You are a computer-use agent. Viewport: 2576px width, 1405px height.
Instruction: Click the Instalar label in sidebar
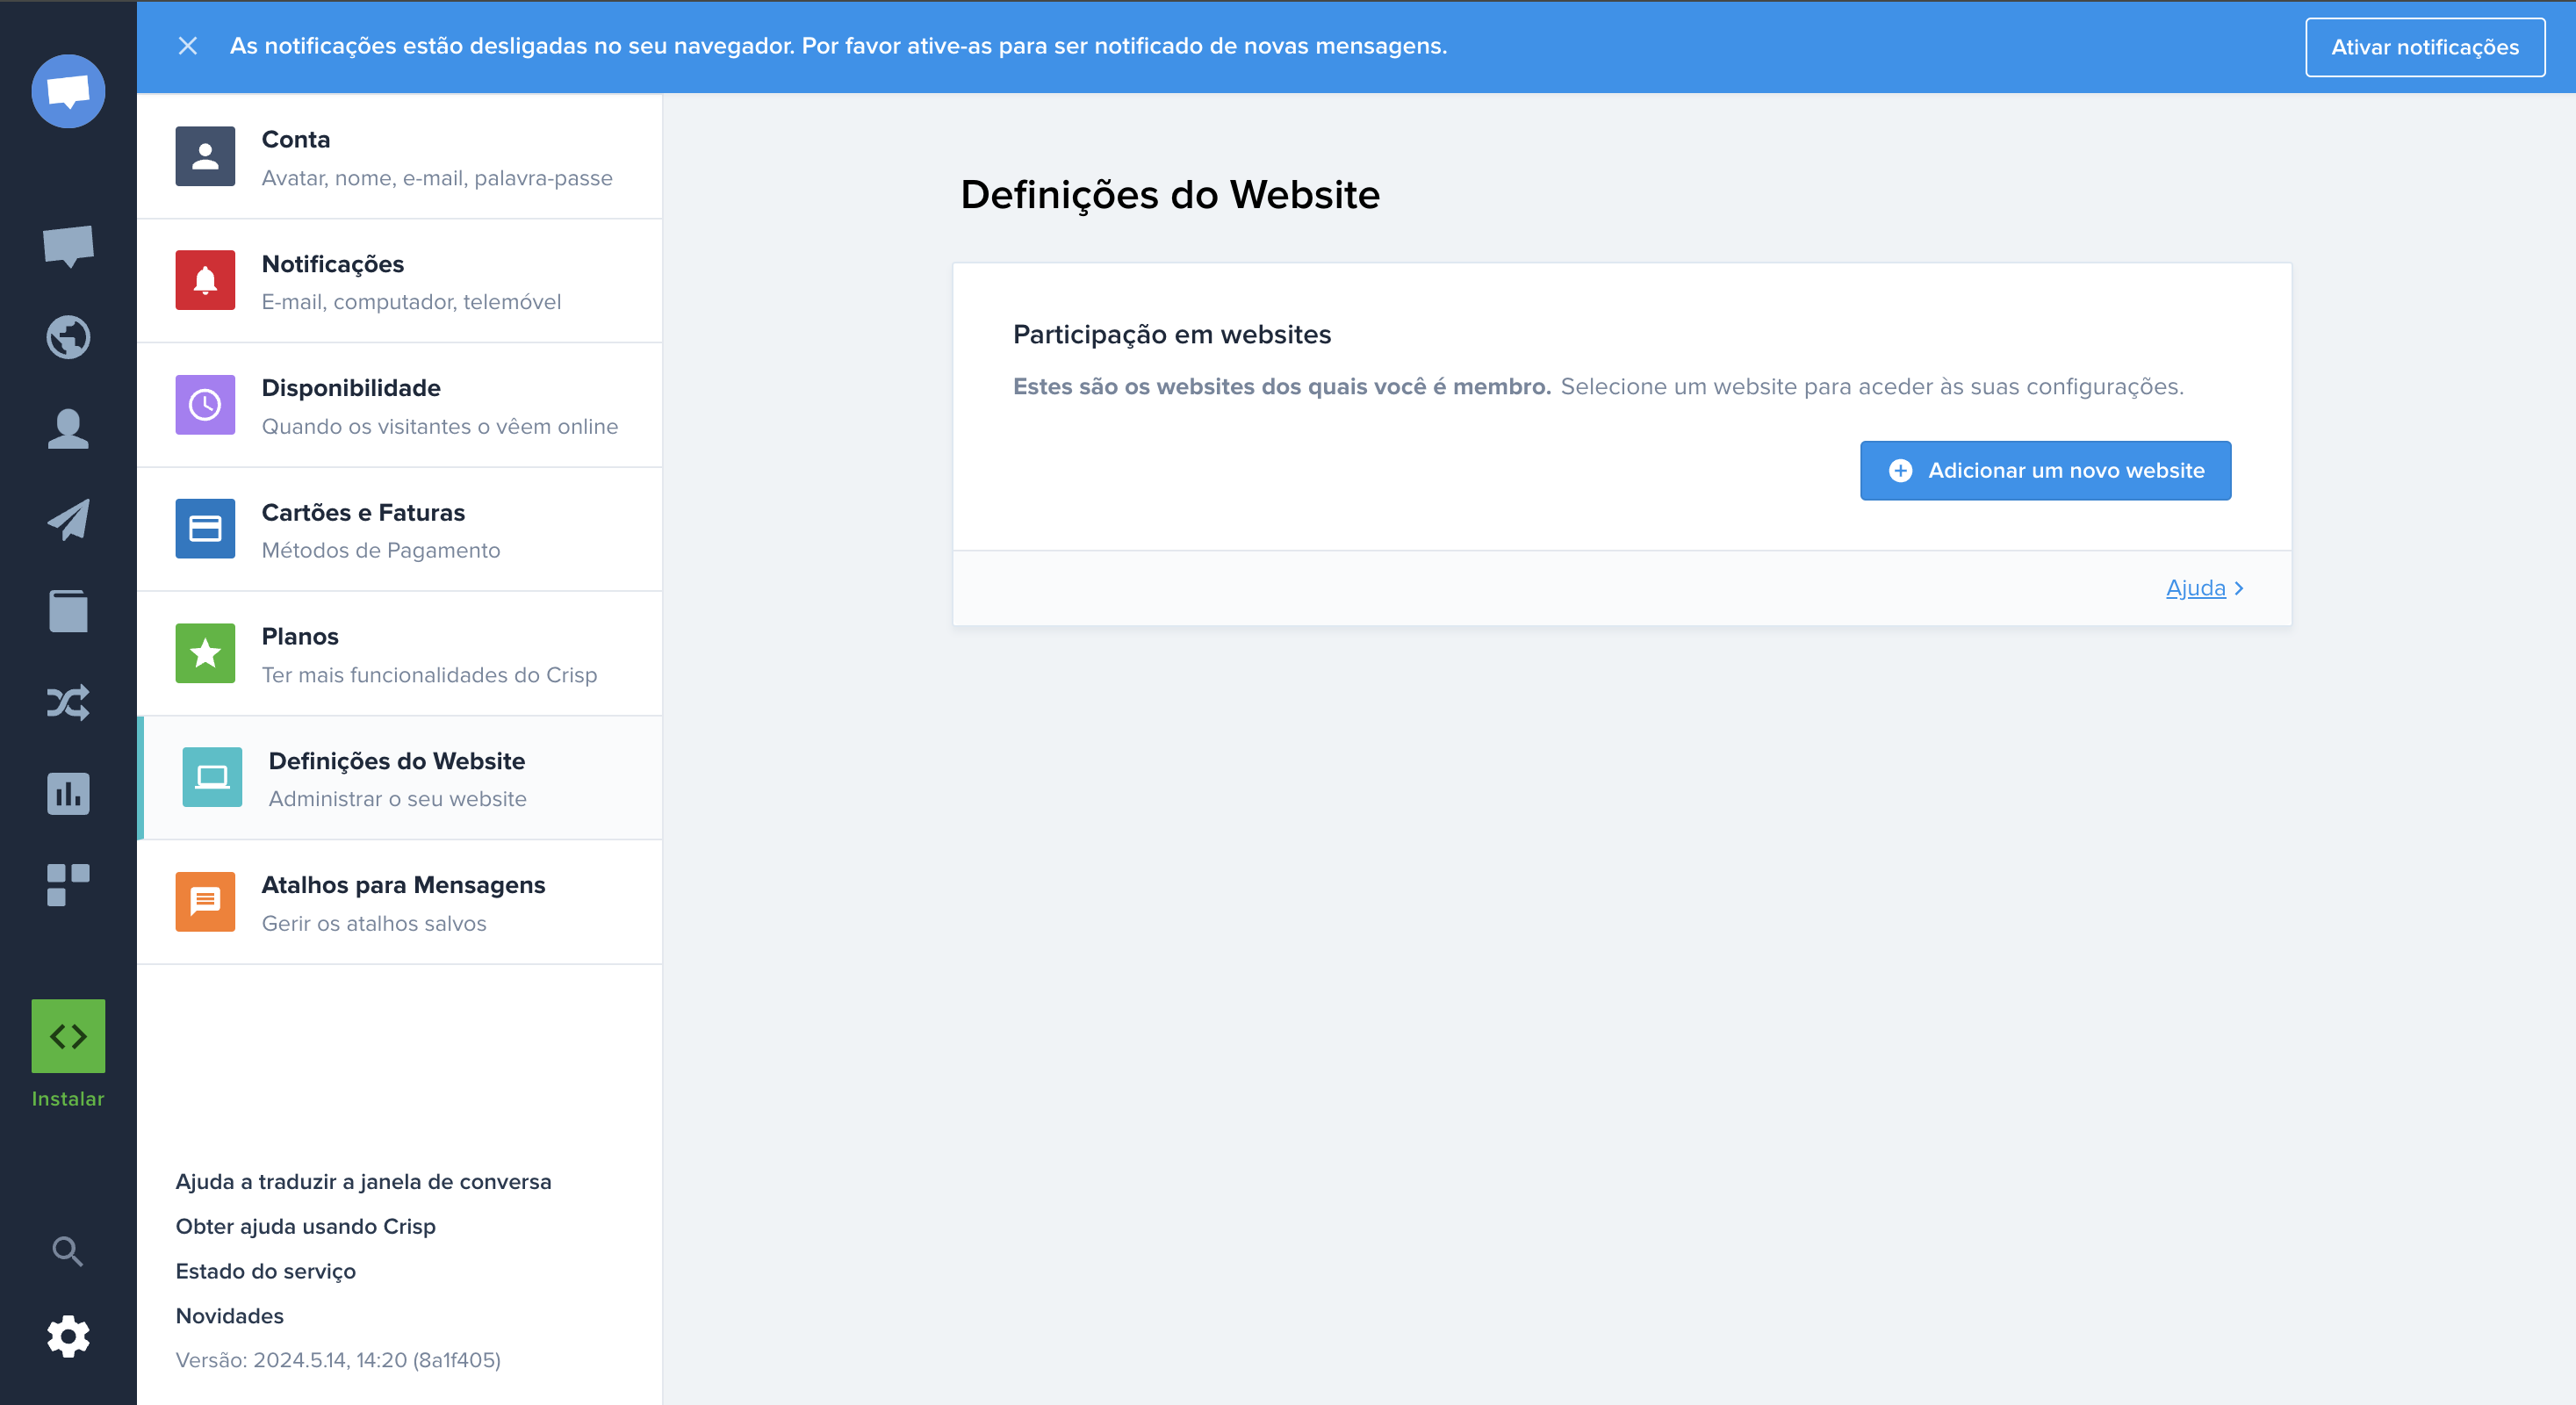(68, 1098)
